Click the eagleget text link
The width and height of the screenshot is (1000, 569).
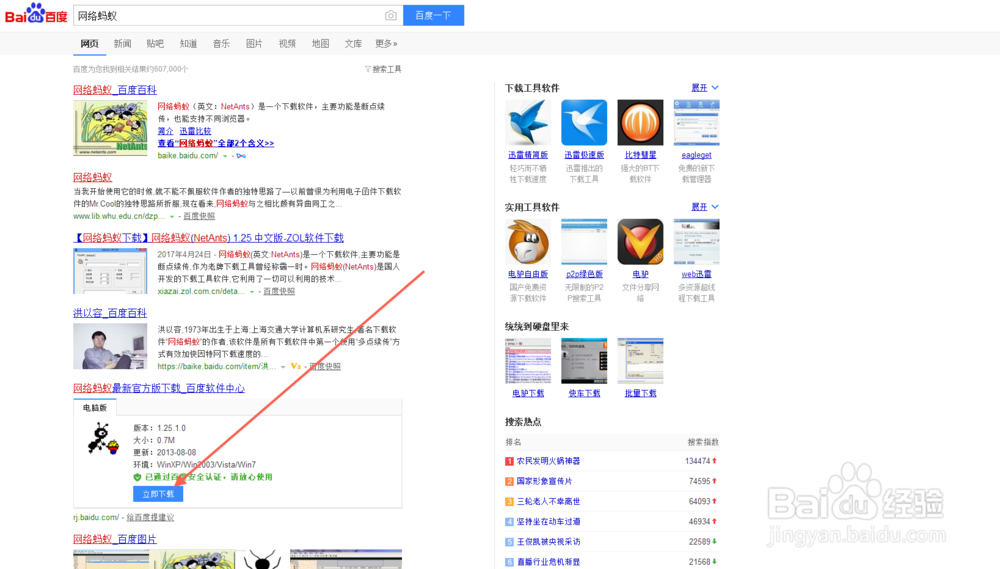tap(696, 155)
